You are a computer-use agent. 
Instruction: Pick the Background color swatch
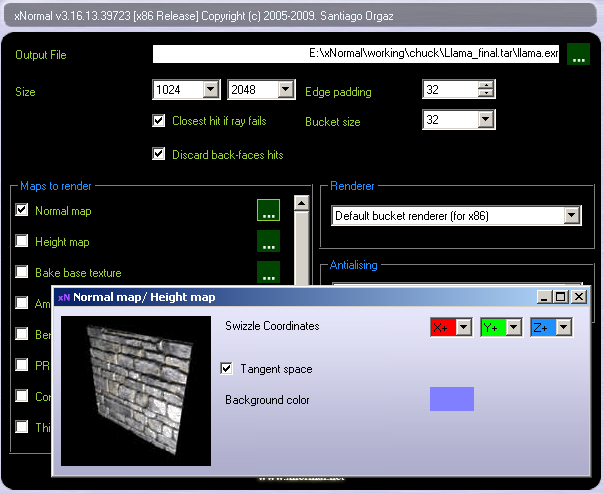click(451, 399)
